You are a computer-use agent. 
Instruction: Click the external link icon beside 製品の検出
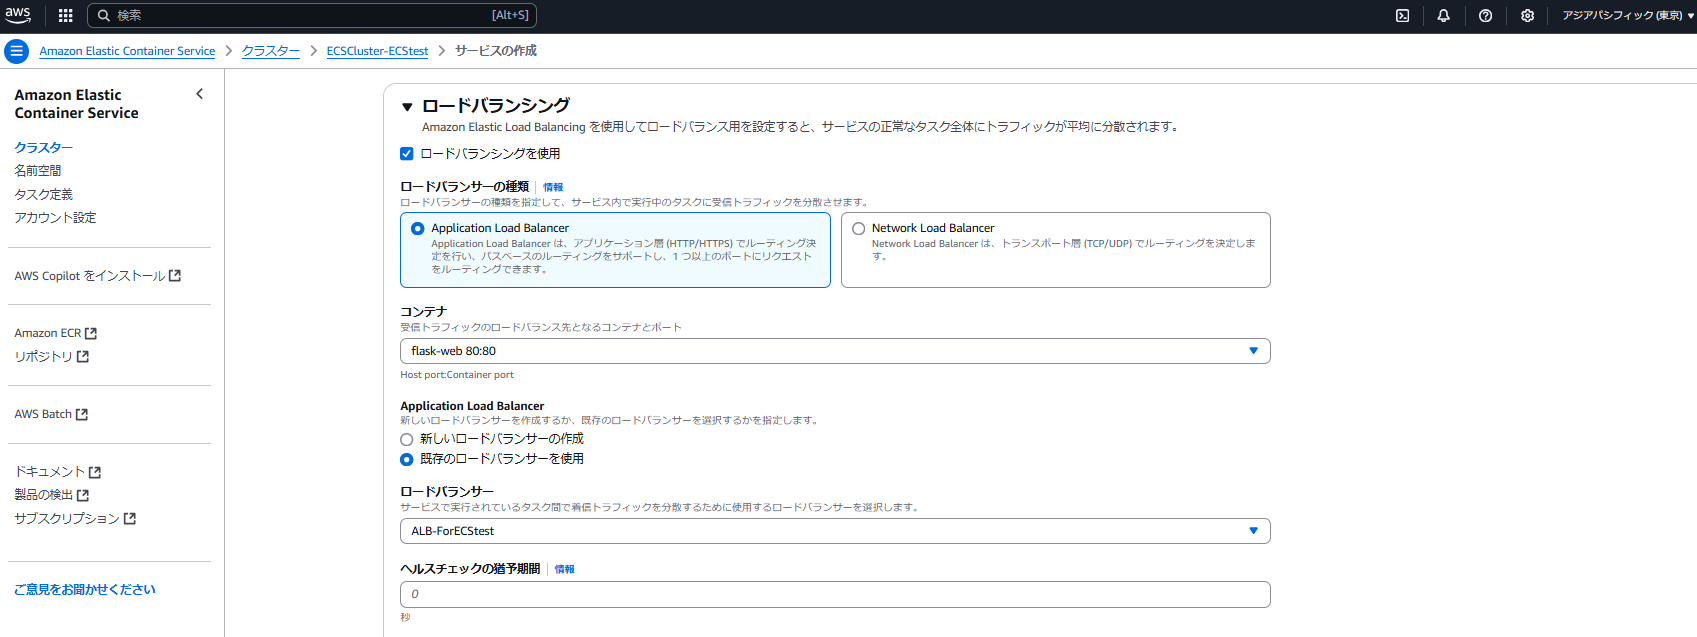83,495
